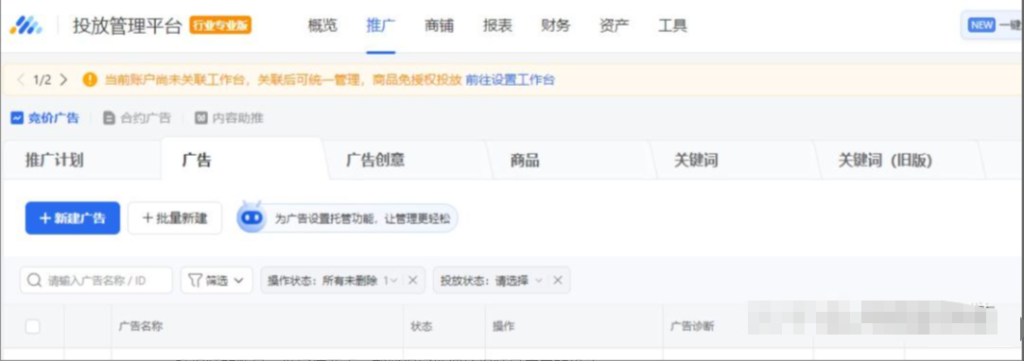Click the 合约广告 document icon

[x=109, y=118]
